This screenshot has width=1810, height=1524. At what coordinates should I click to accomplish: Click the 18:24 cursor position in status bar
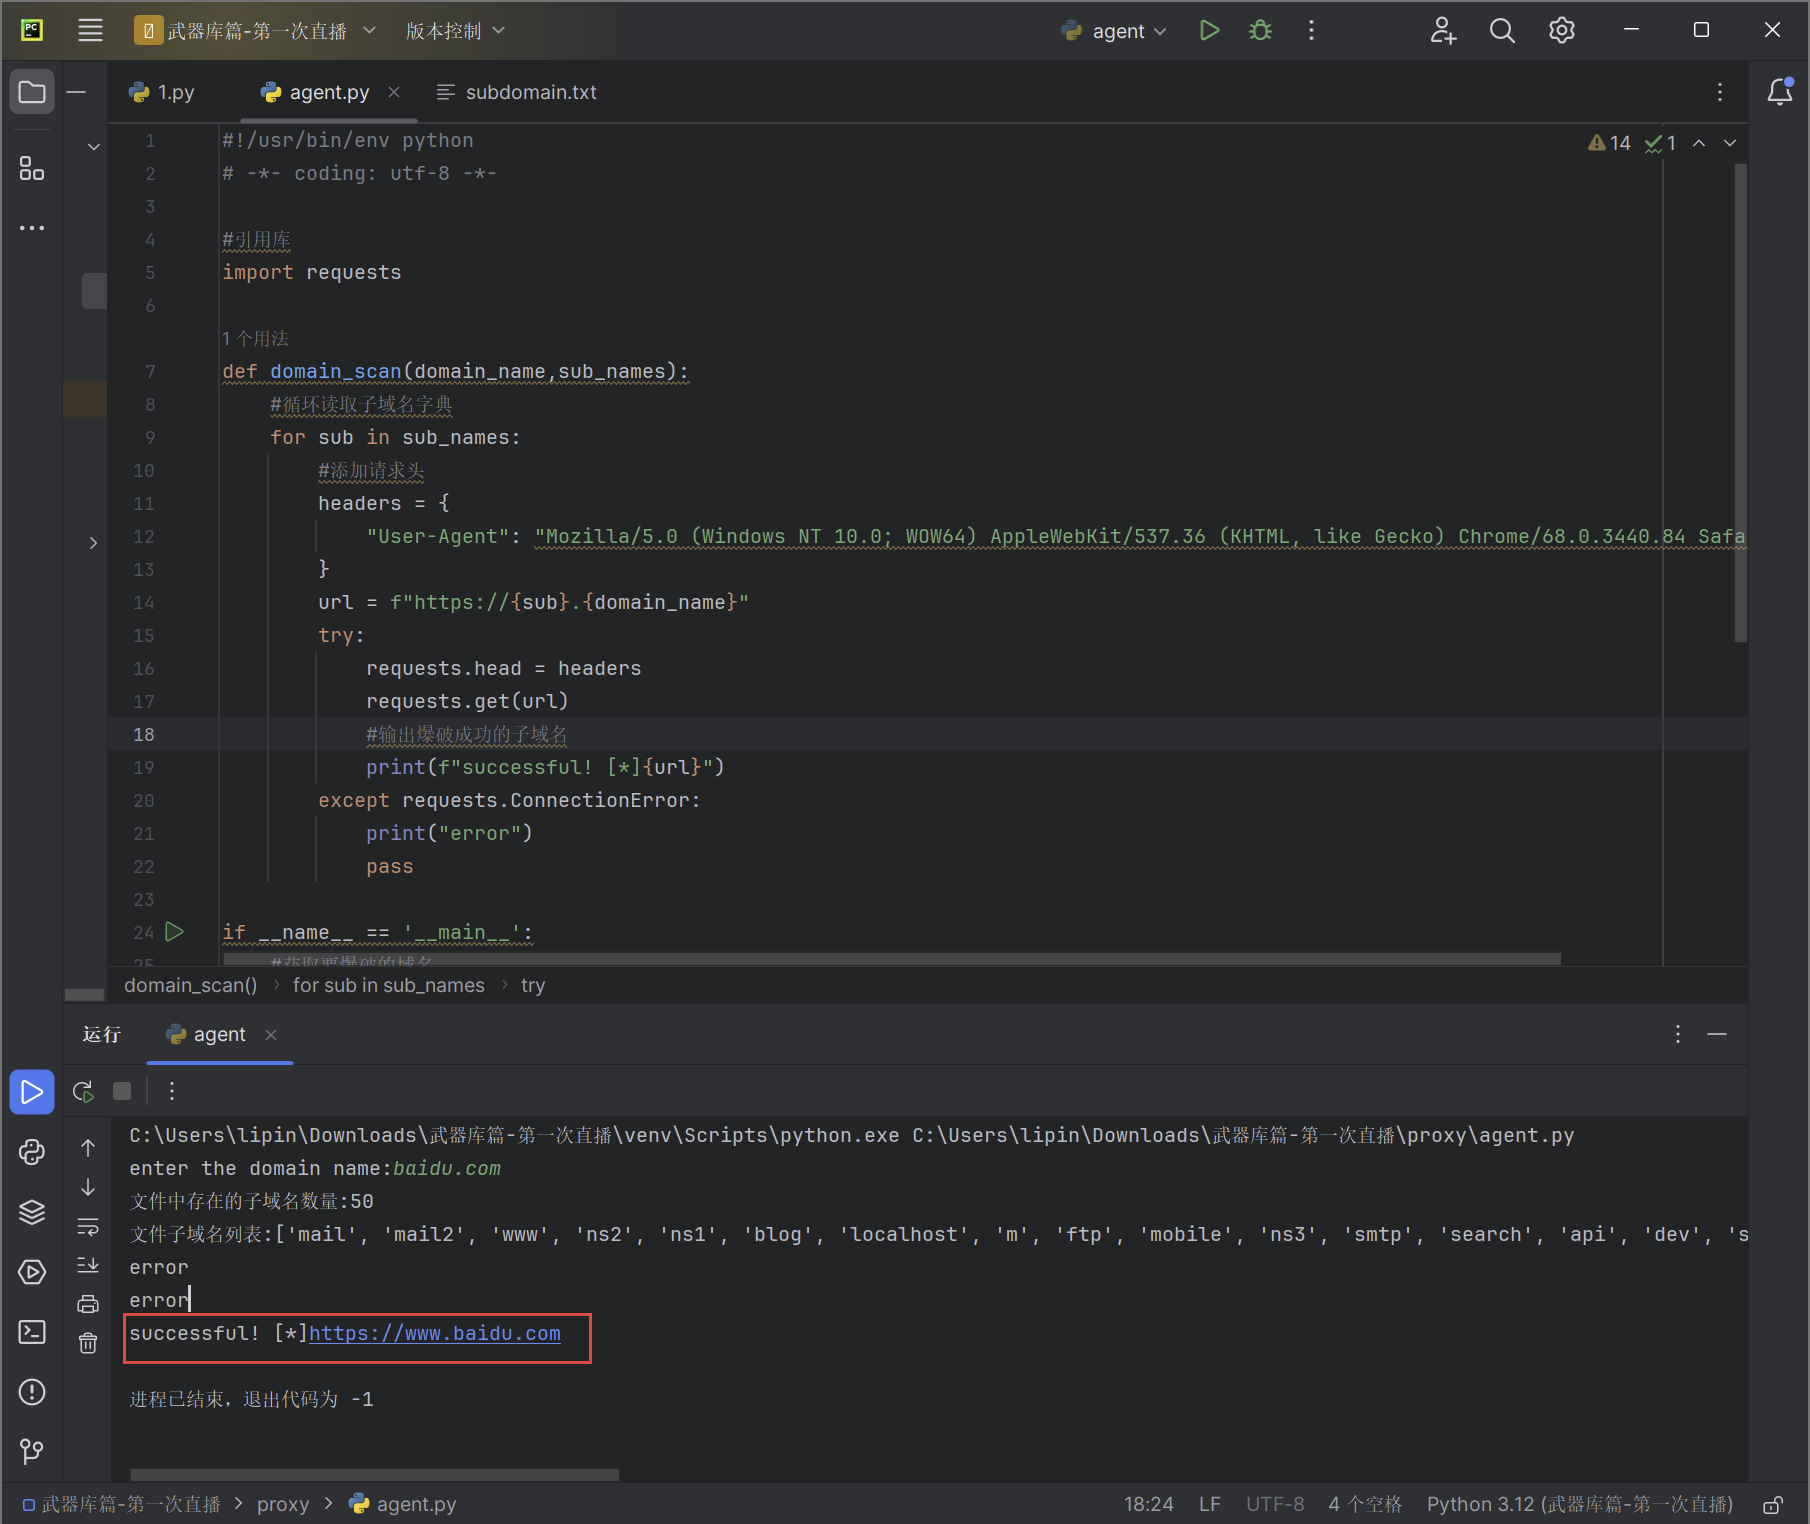point(1148,1504)
